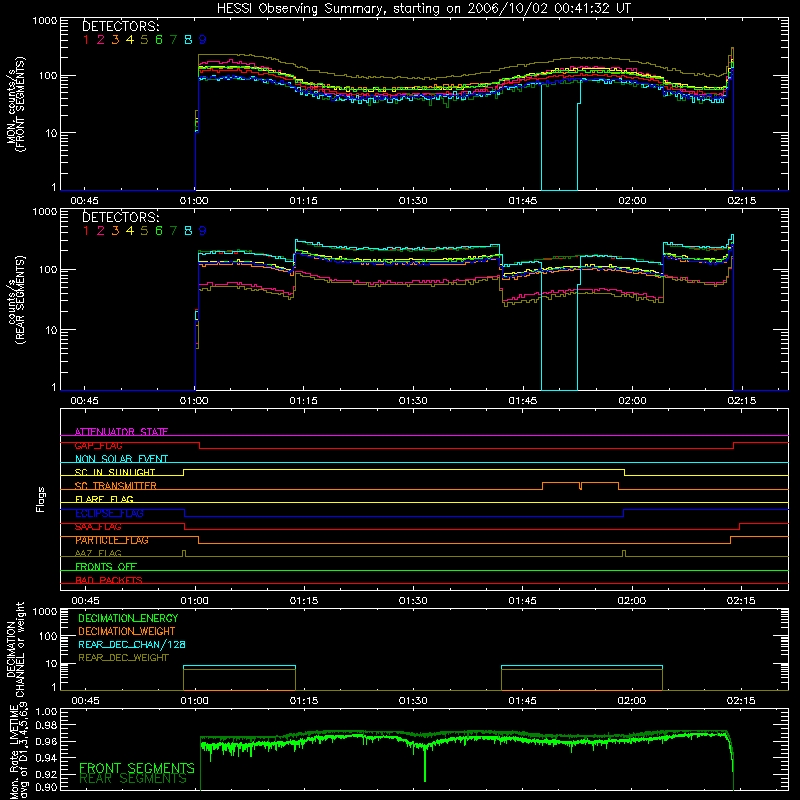Viewport: 800px width, 800px height.
Task: Select blue detector 9 in rear segments legend
Action: tap(203, 231)
